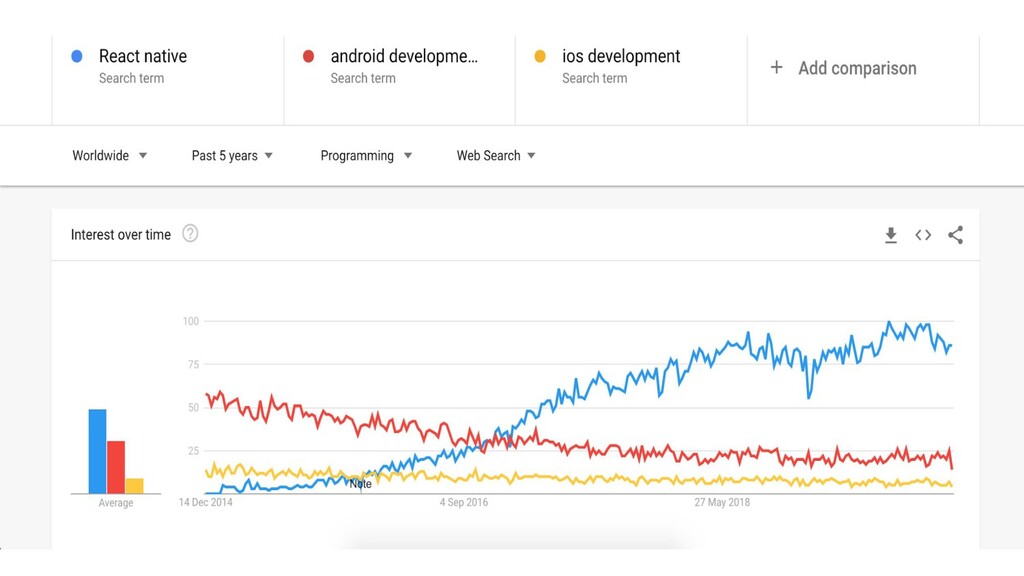This screenshot has height=576, width=1024.
Task: Click the red android development dot
Action: coord(308,57)
